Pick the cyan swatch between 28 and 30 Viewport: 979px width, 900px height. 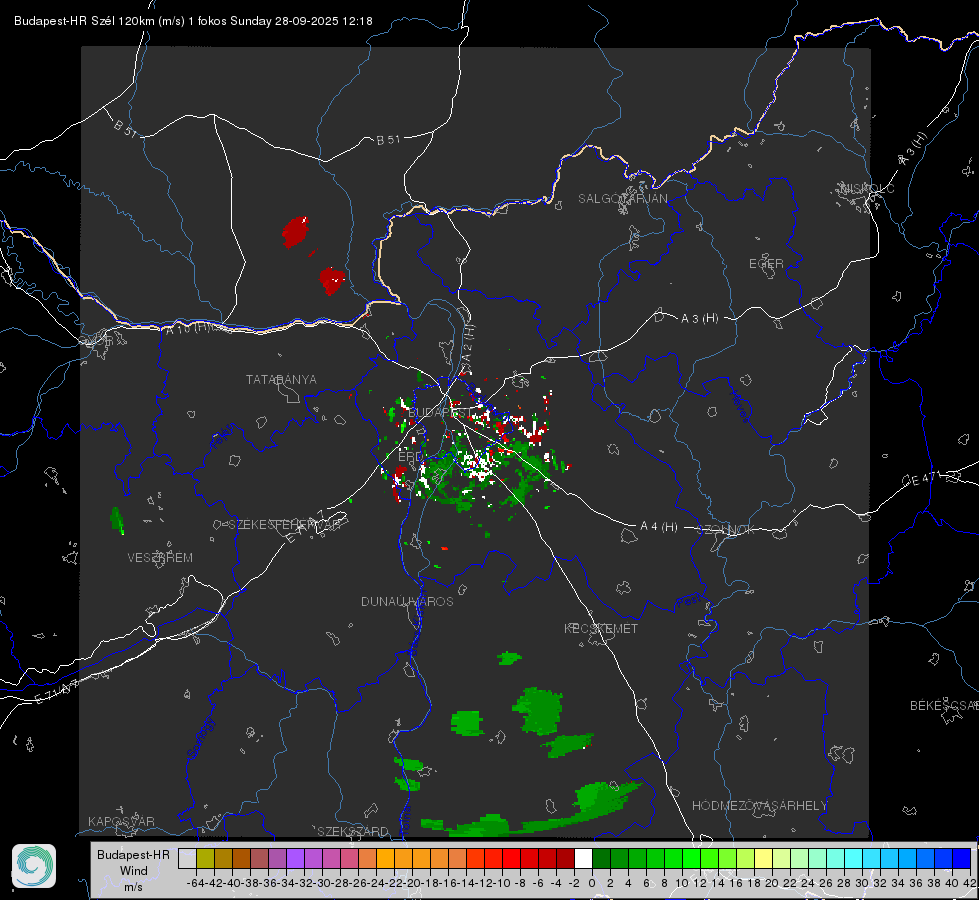tap(854, 859)
